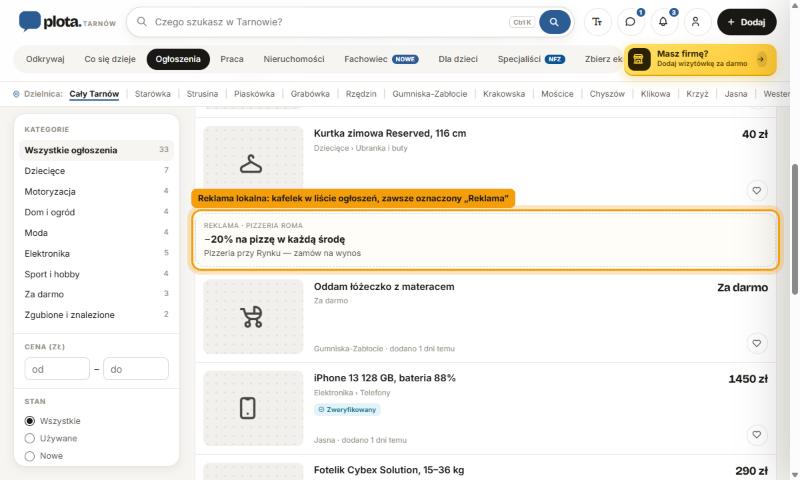Screen dimensions: 800x480
Task: Favorite the iPhone 13 listing
Action: click(x=757, y=435)
